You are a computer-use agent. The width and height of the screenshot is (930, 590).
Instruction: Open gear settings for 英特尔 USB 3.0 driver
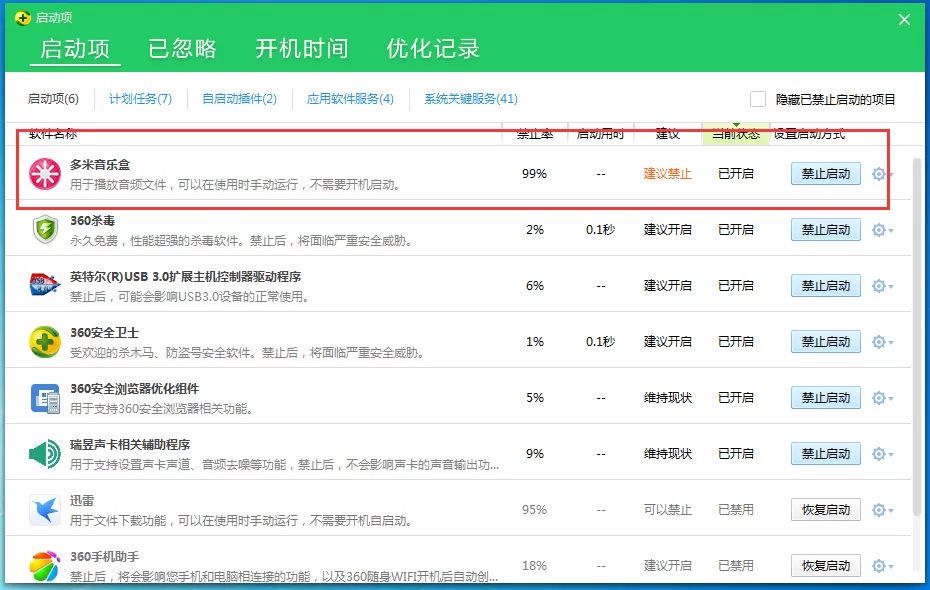(x=882, y=286)
